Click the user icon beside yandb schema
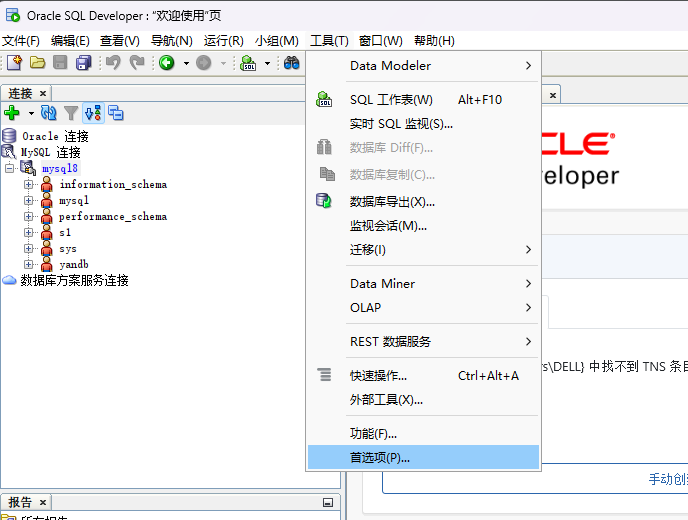 47,264
